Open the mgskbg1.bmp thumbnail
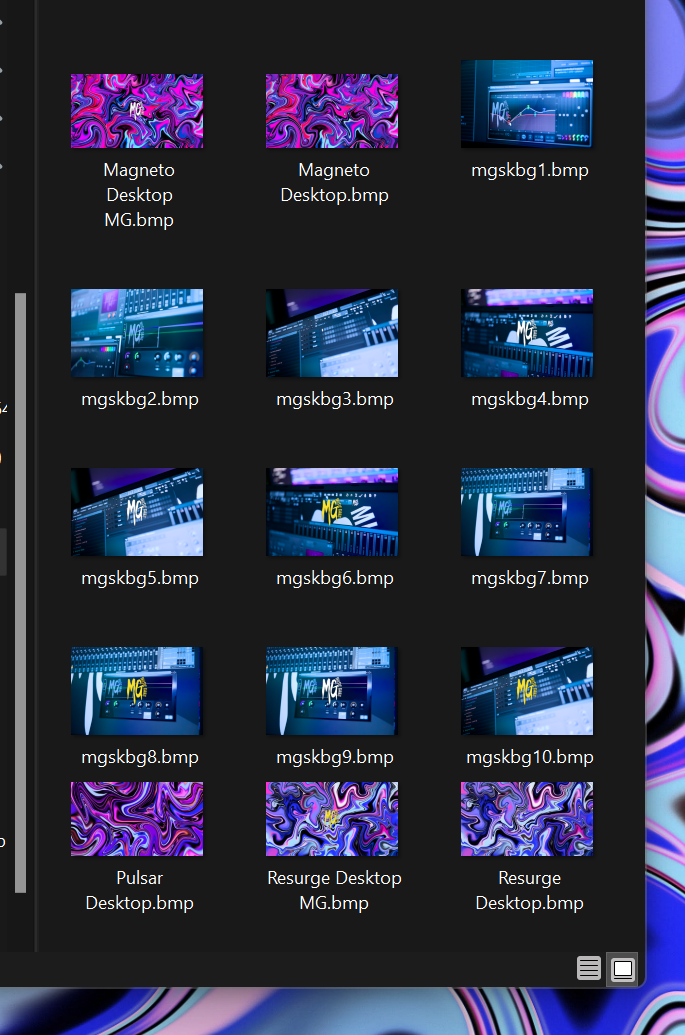The image size is (685, 1035). [x=527, y=104]
